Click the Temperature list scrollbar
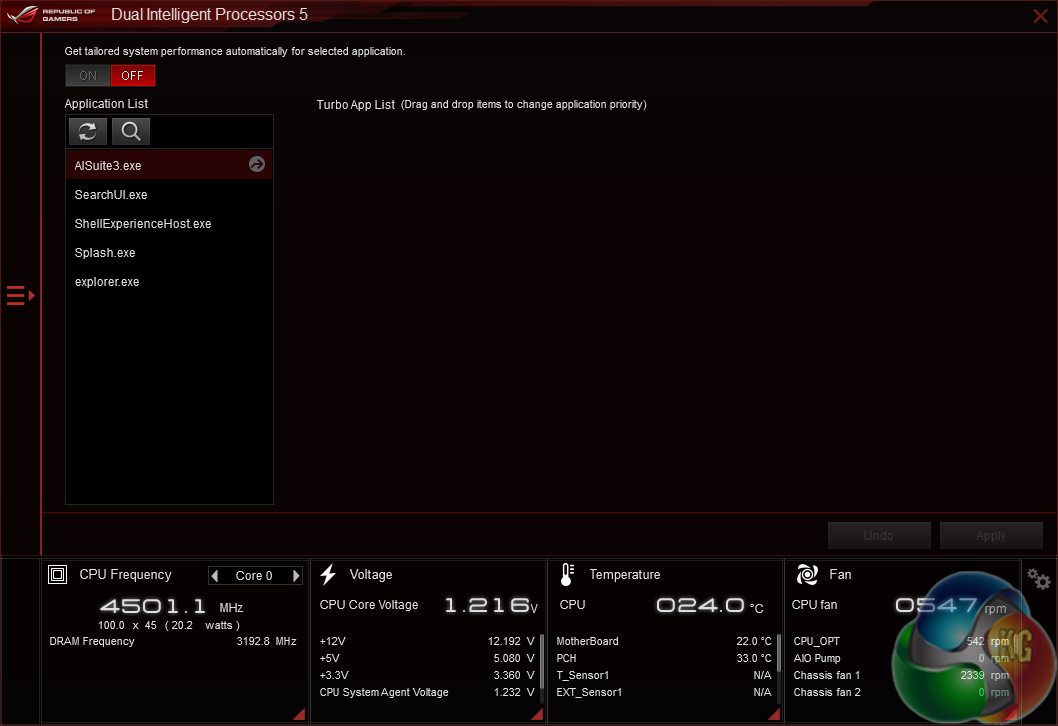Screen dimensions: 1058x726 click(779, 653)
